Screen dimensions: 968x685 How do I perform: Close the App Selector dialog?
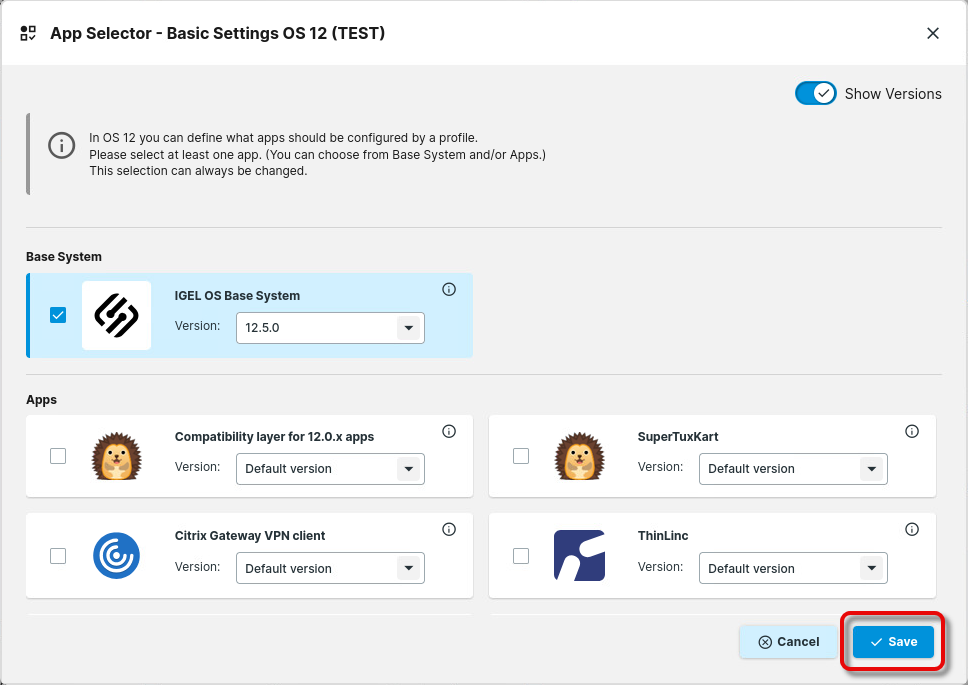[933, 33]
